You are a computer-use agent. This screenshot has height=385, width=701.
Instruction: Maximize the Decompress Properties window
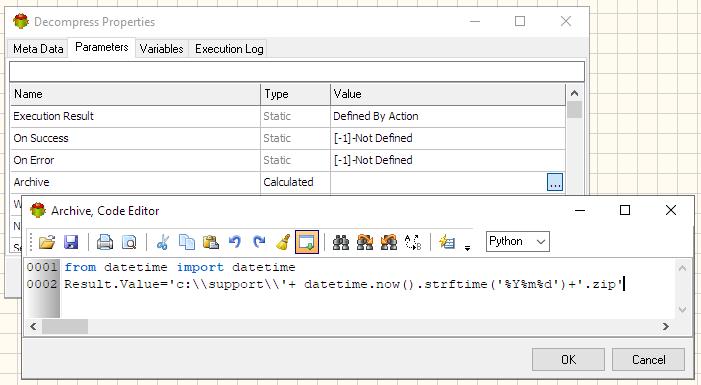coord(520,21)
